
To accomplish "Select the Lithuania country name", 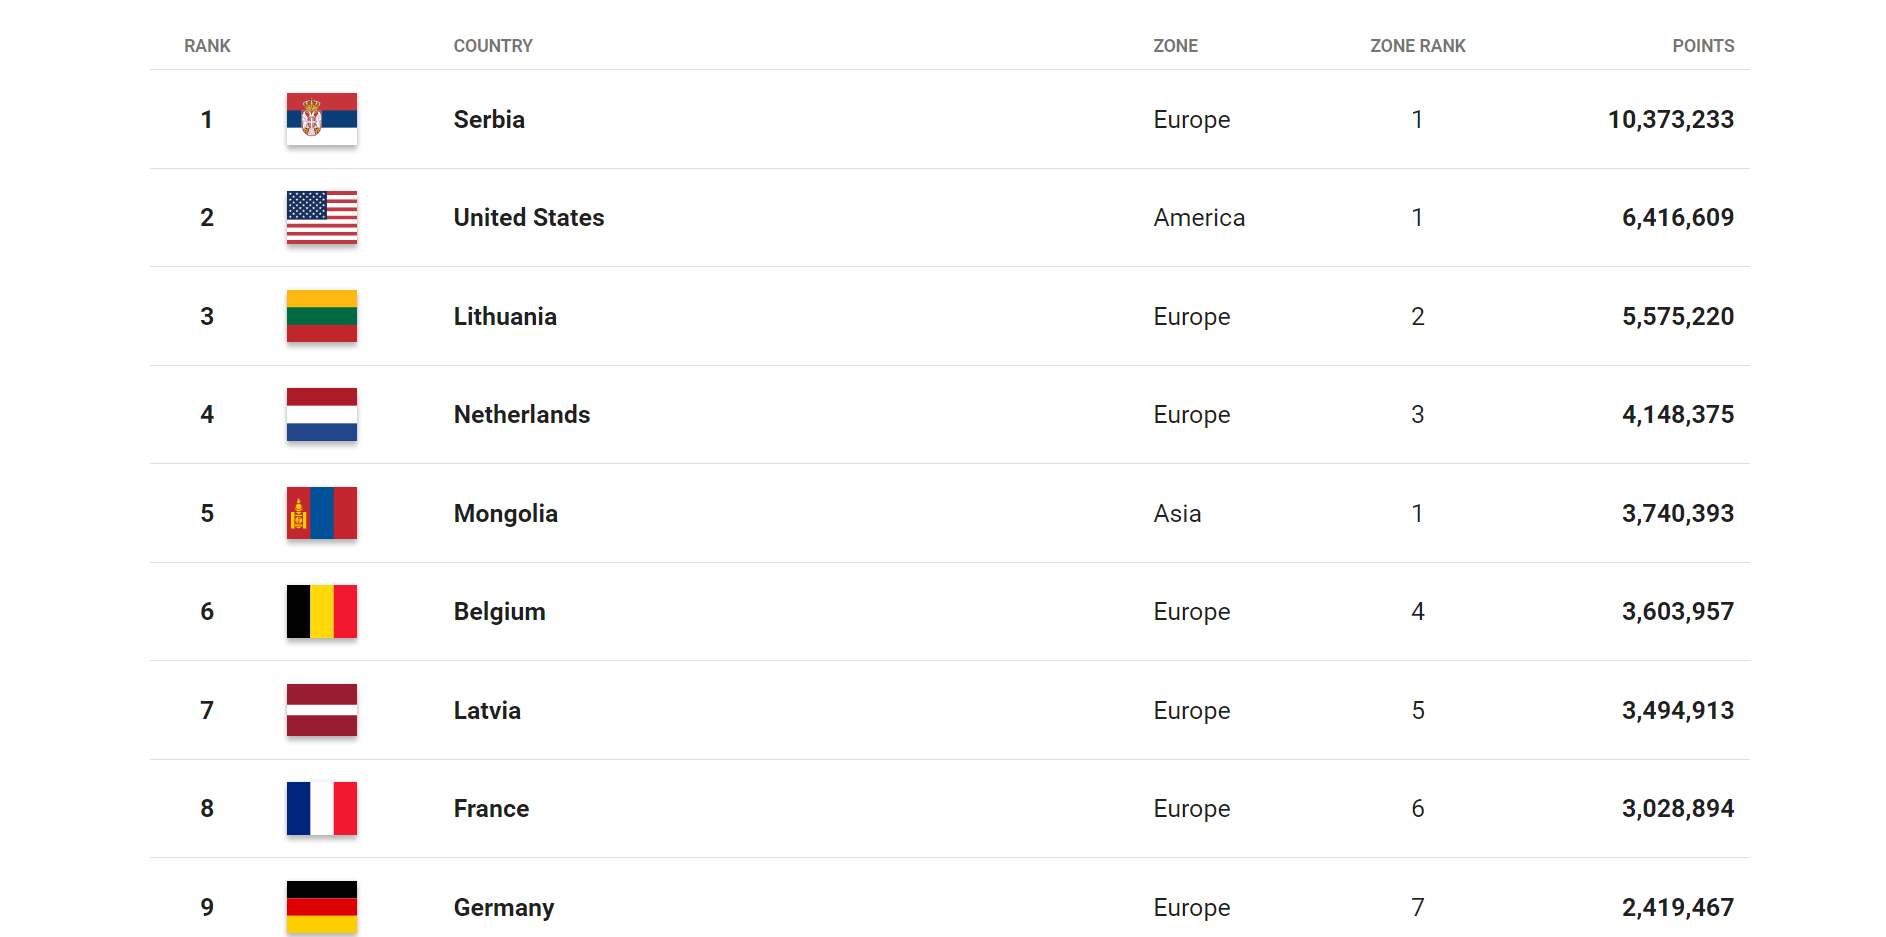I will (505, 316).
